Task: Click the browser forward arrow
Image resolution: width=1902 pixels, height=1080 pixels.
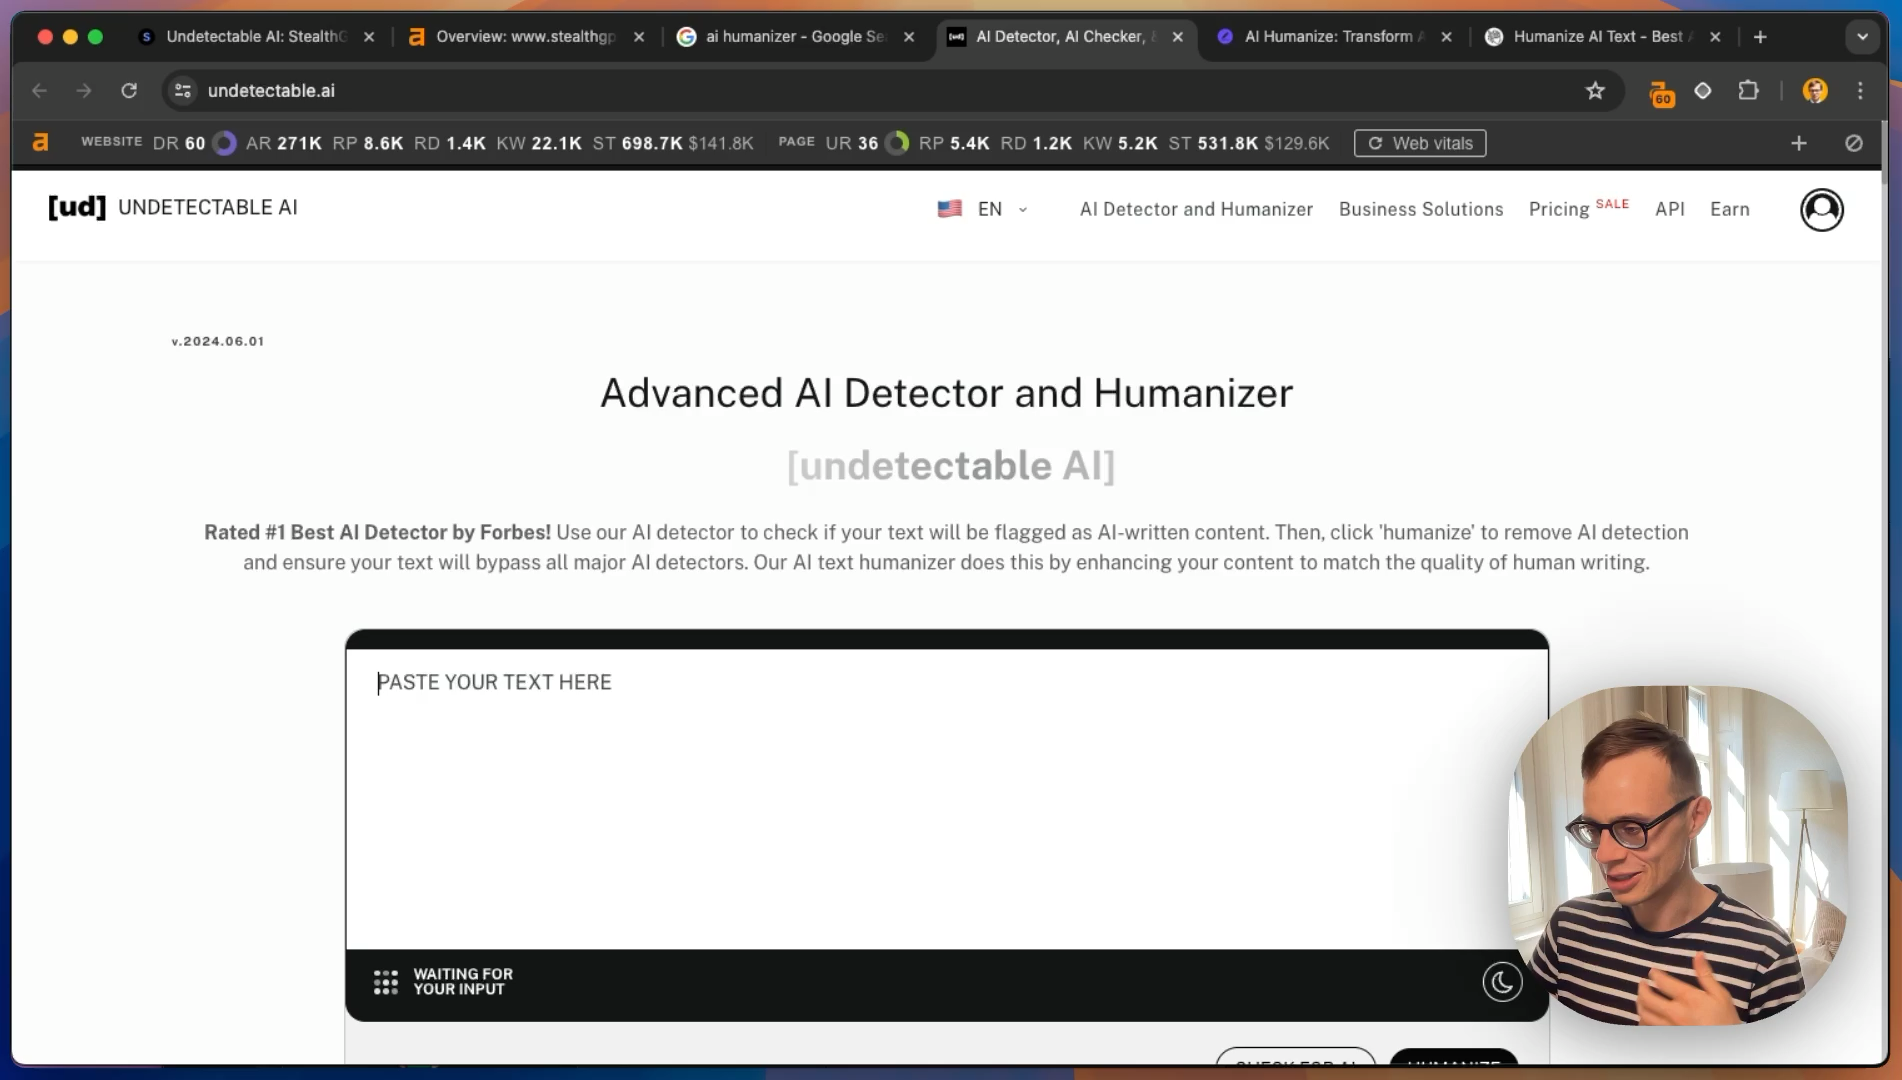Action: 84,91
